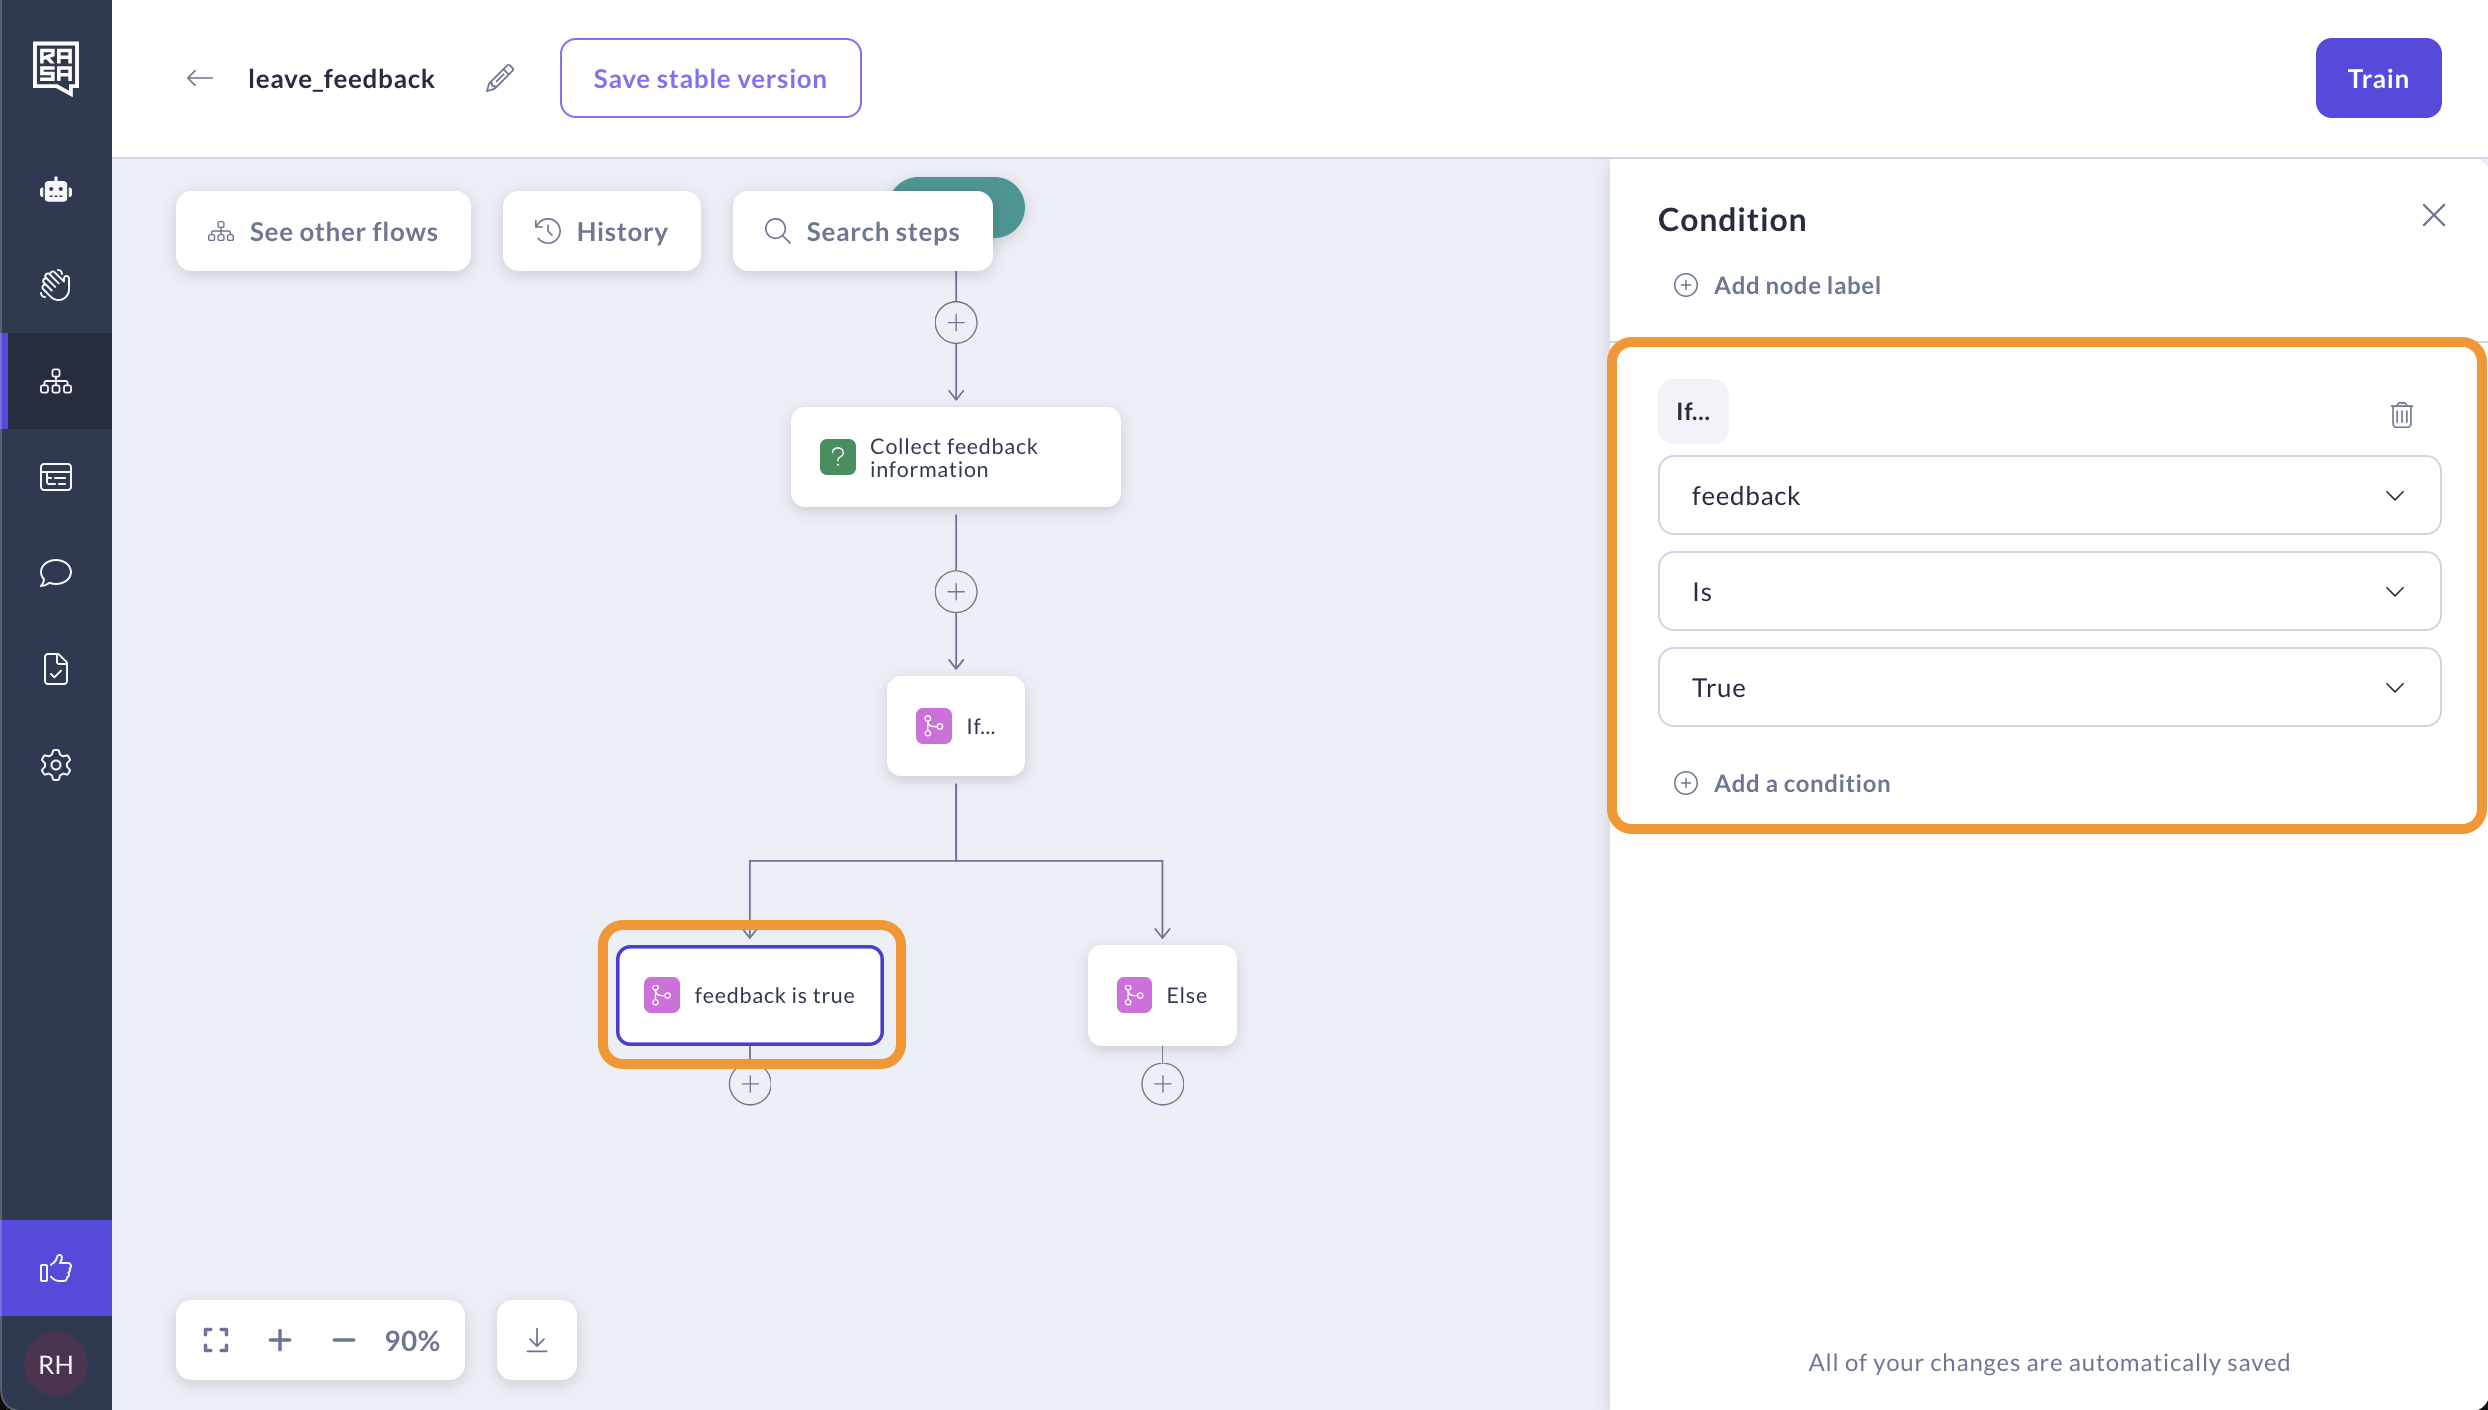The height and width of the screenshot is (1410, 2488).
Task: Open the Is operator dropdown
Action: tap(2049, 591)
